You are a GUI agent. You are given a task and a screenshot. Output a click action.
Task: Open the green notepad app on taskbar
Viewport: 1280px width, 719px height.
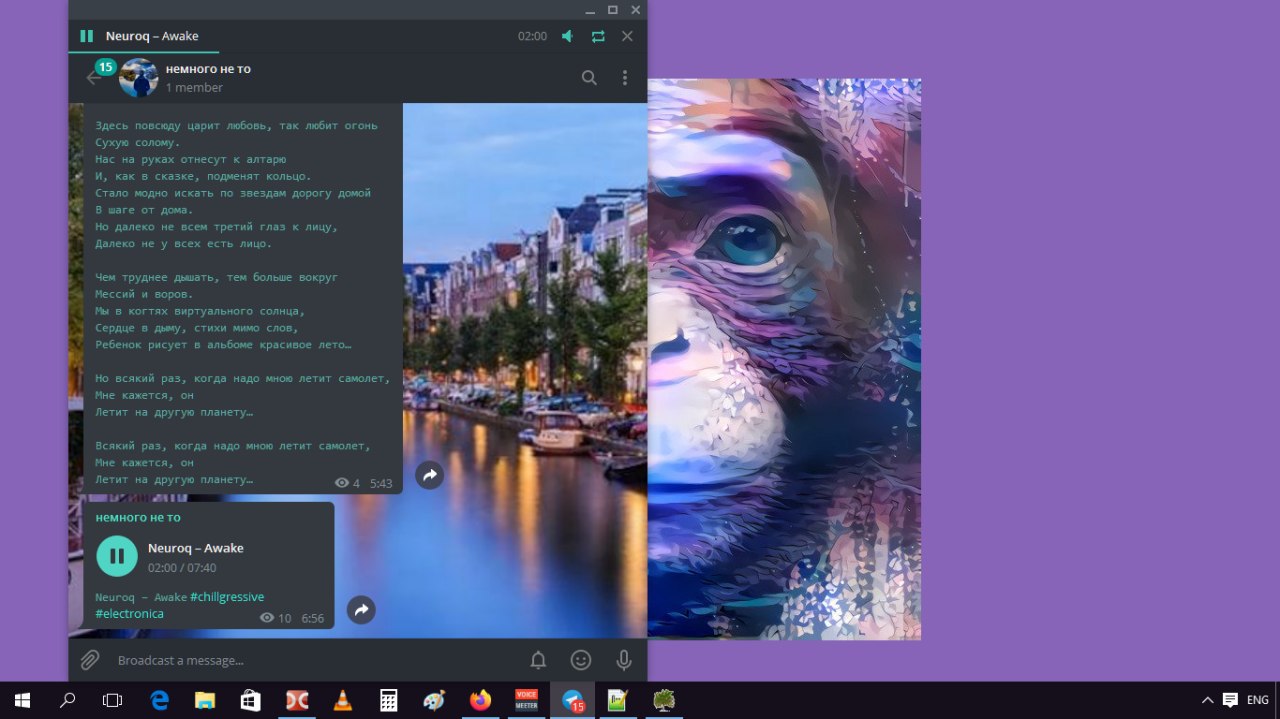tap(617, 701)
